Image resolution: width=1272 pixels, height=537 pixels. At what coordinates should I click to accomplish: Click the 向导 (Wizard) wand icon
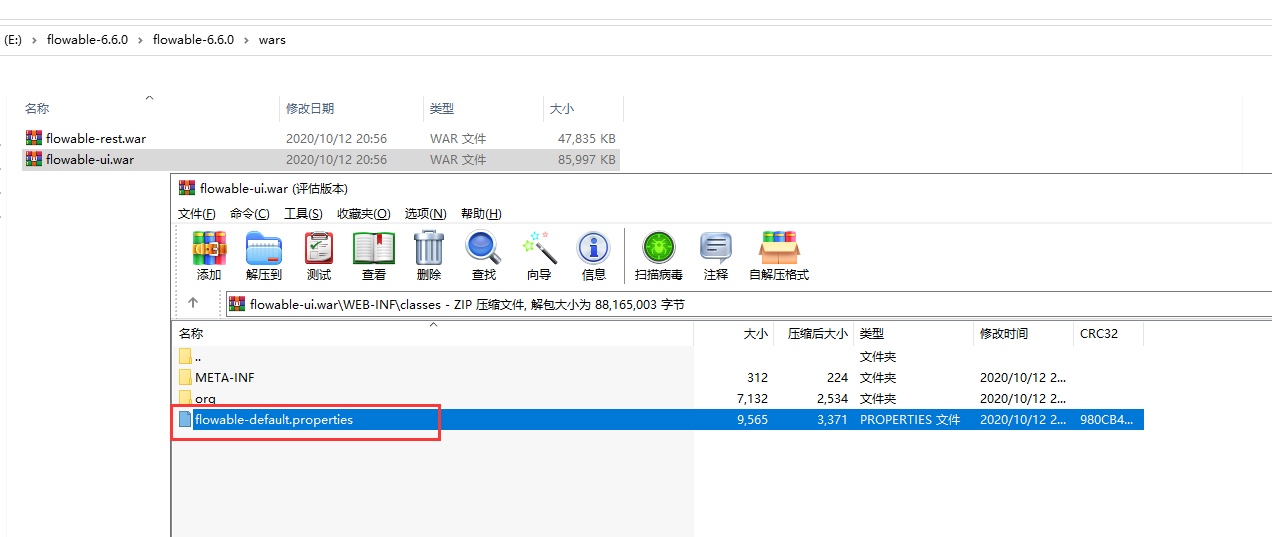click(539, 248)
